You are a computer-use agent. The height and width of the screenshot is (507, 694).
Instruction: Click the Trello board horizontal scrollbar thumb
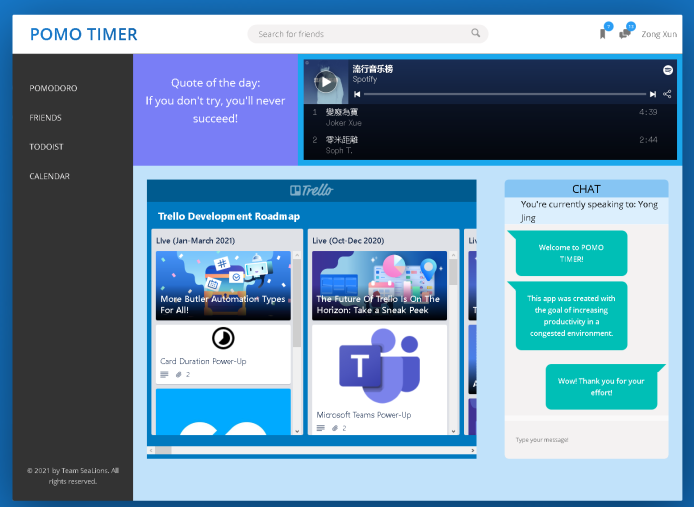pyautogui.click(x=163, y=450)
